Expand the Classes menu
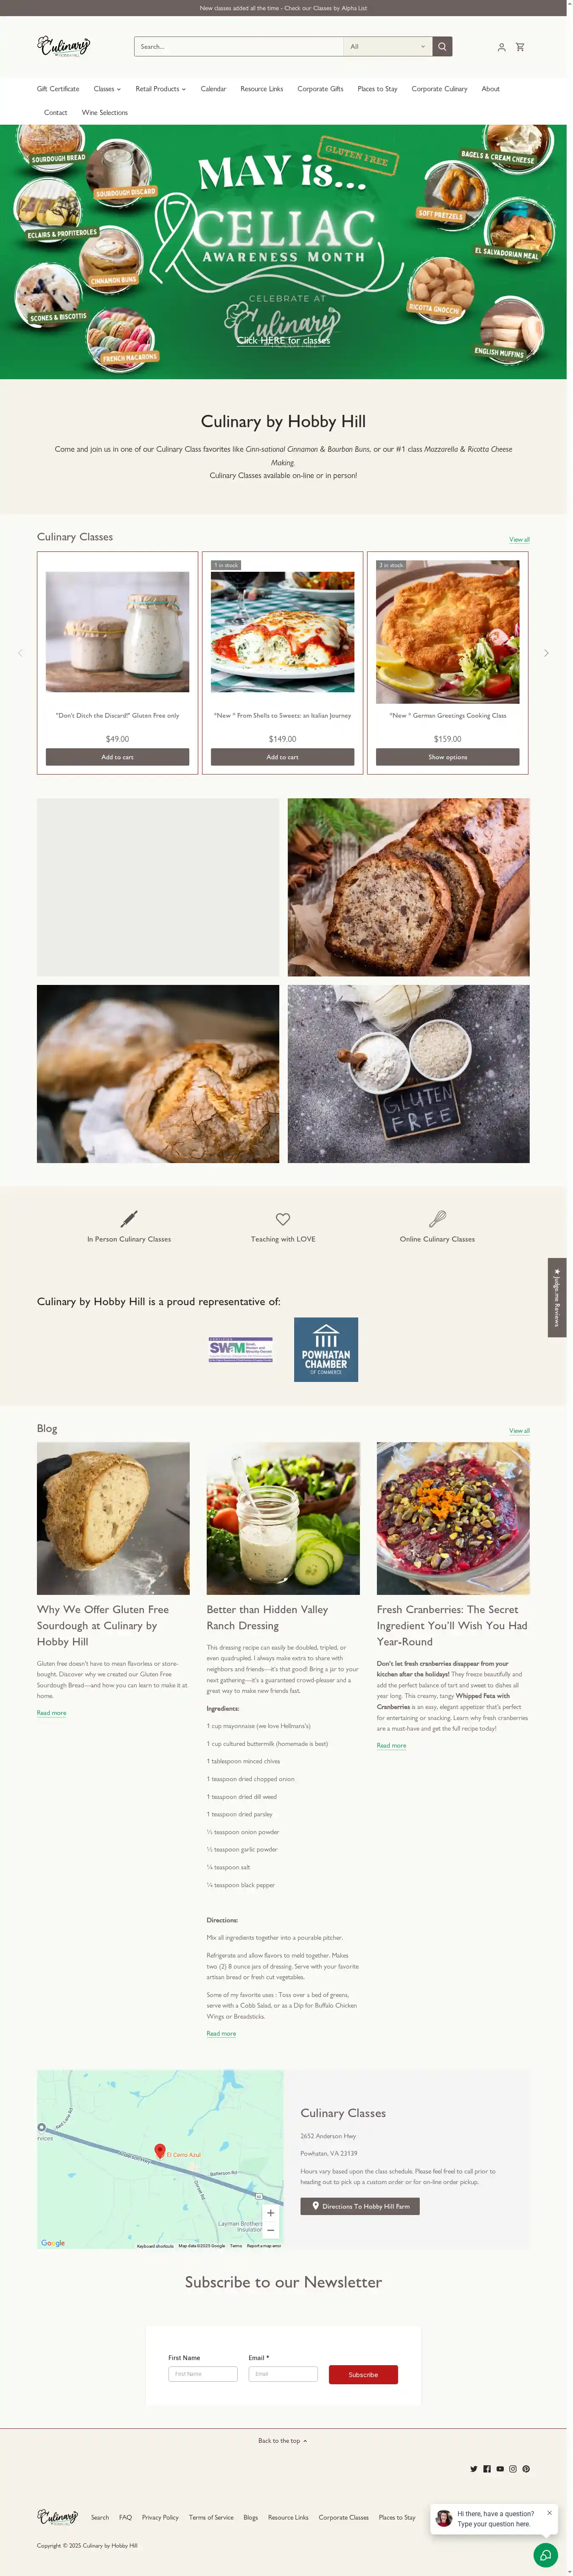573x2576 pixels. 107,89
